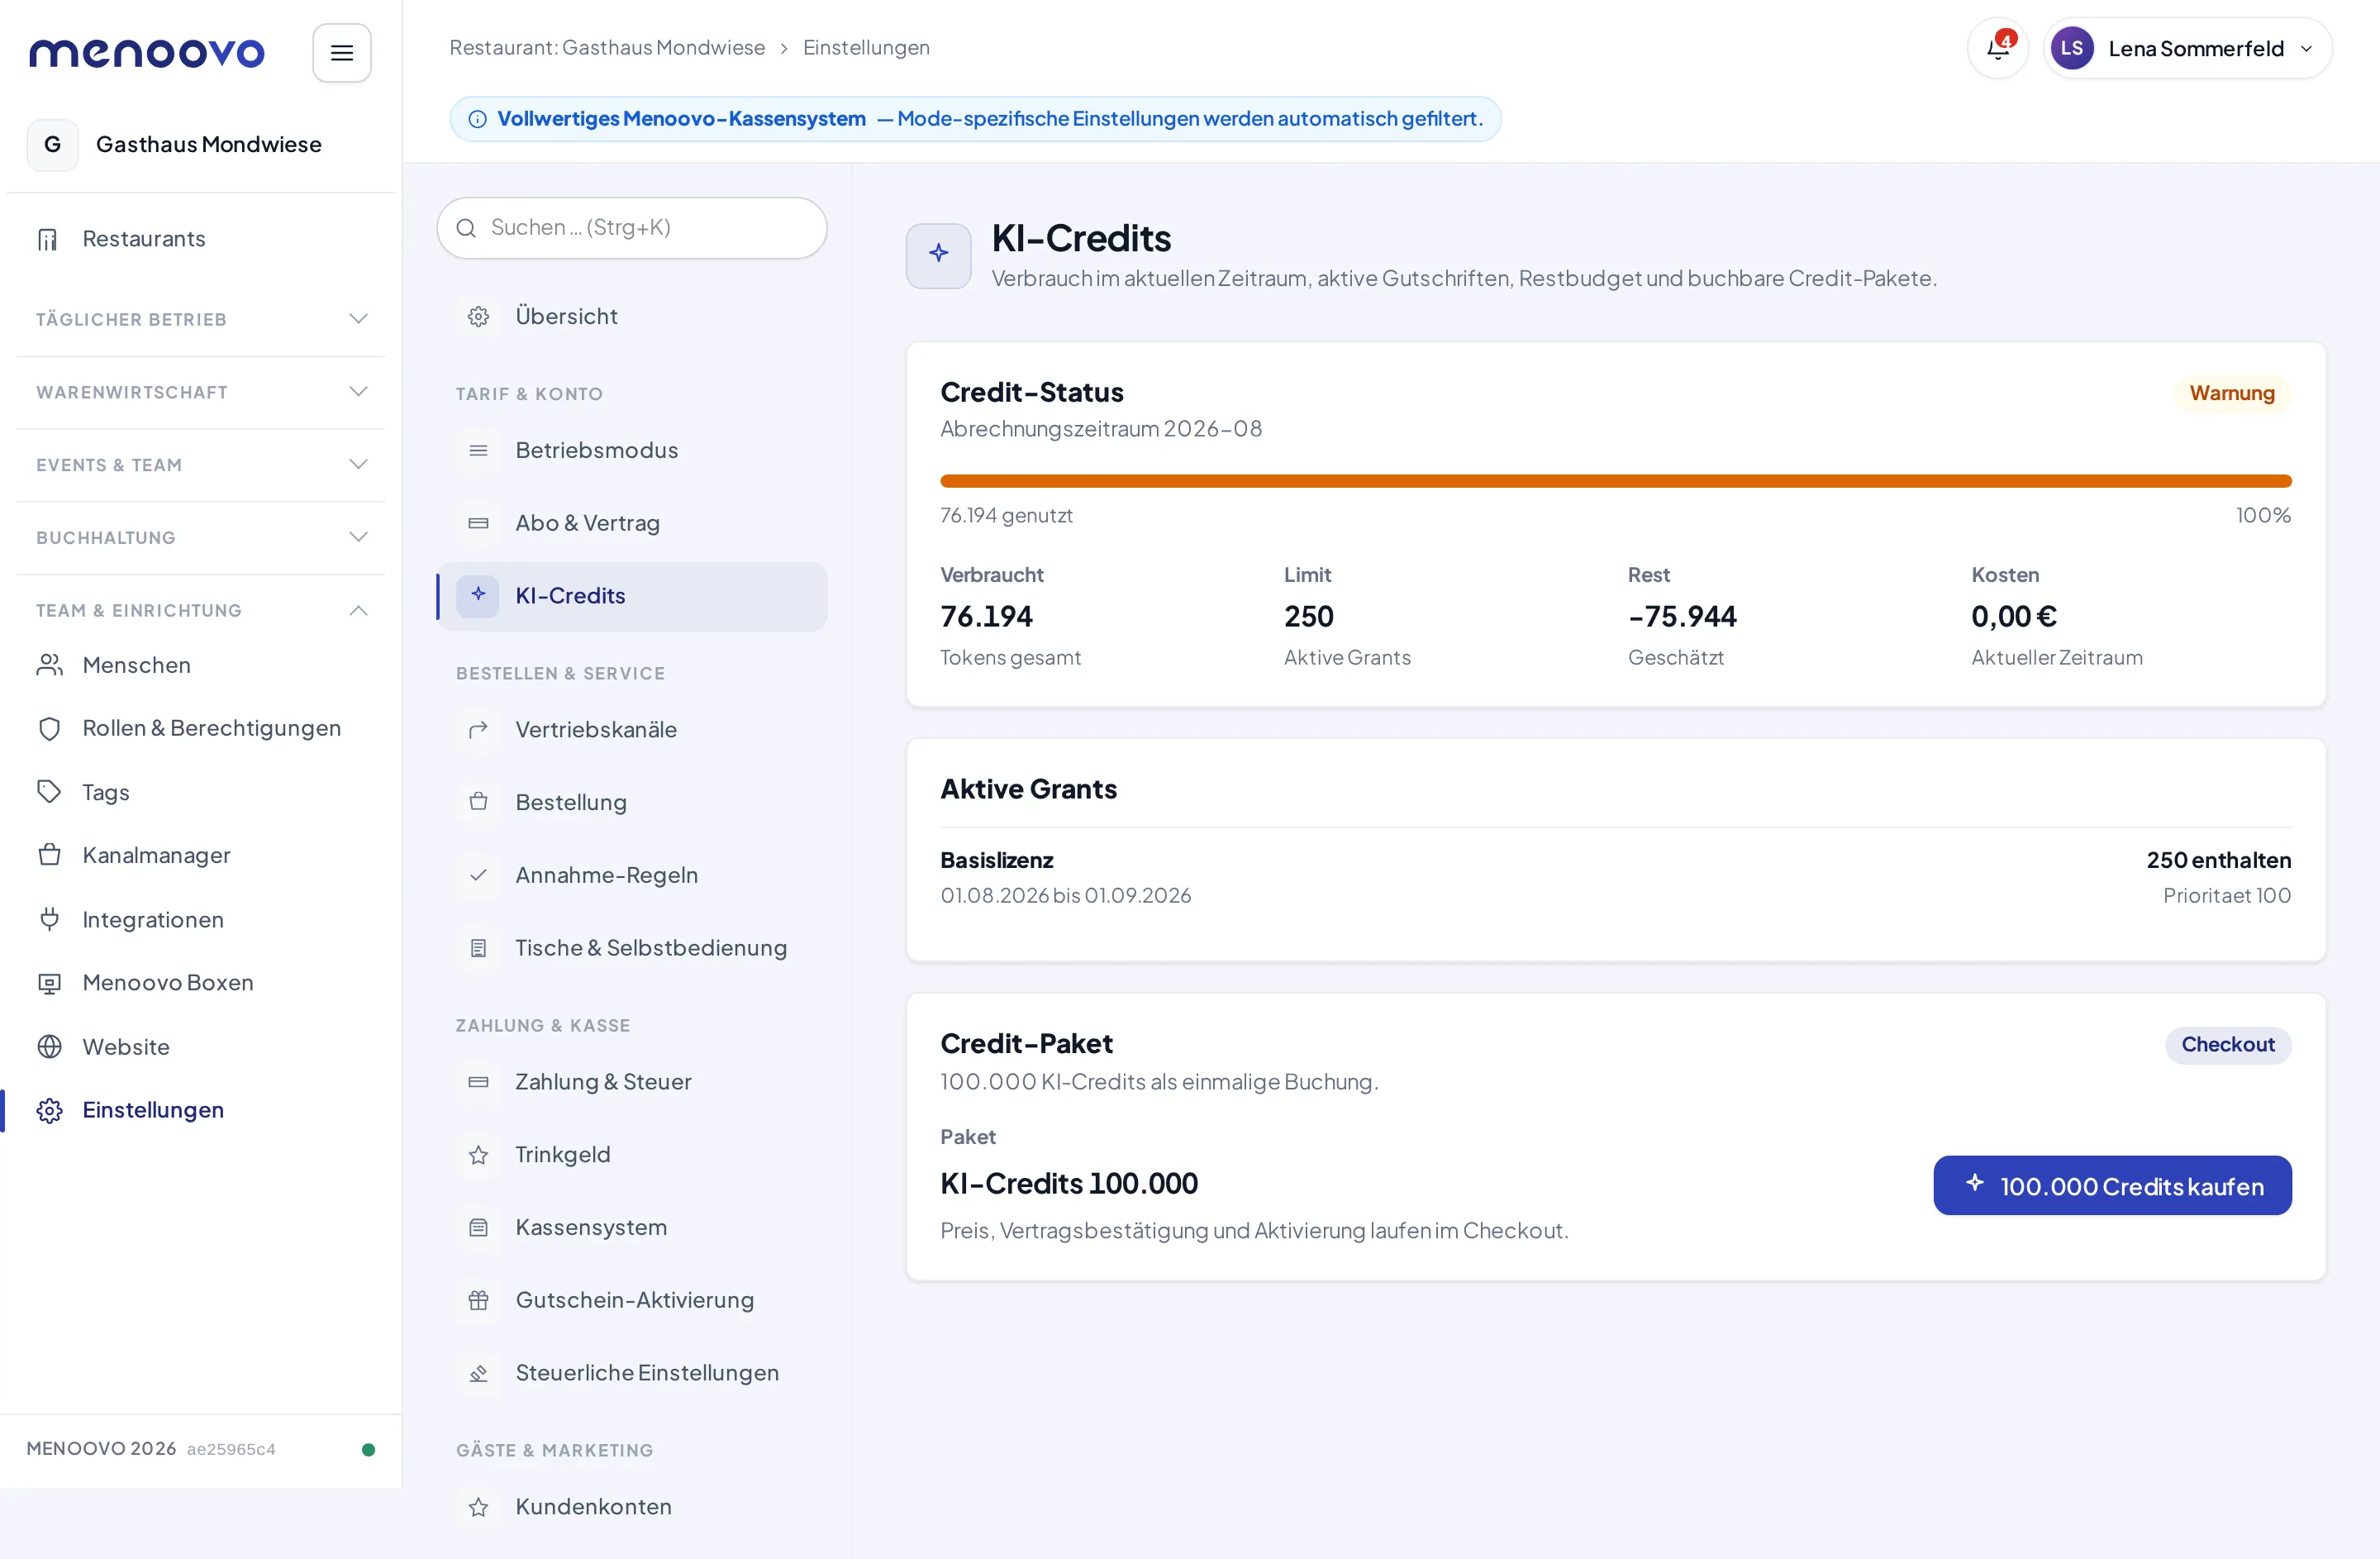Expand the Täglicher Betrieb section

pyautogui.click(x=200, y=319)
